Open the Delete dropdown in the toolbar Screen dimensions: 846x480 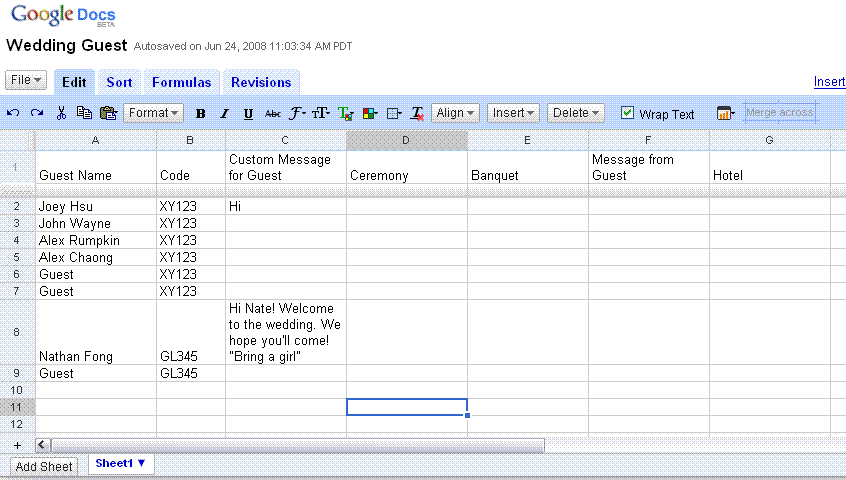tap(576, 113)
